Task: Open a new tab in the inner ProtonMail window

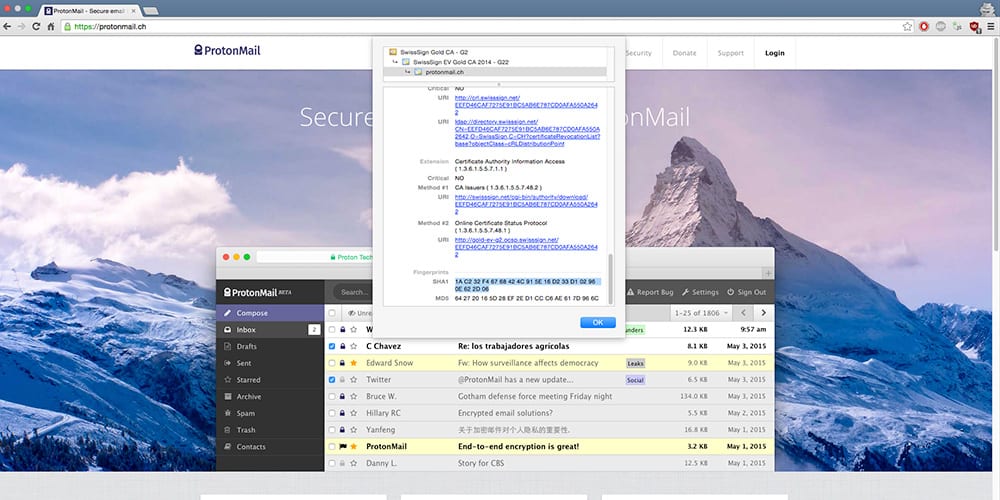Action: 768,273
